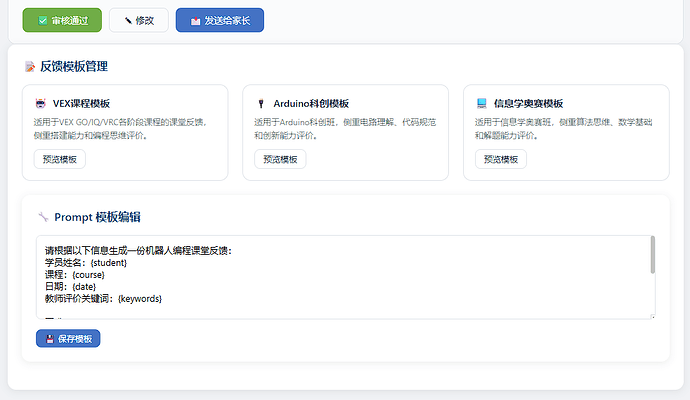Click the 修改 edit button
The image size is (690, 400).
(x=139, y=20)
